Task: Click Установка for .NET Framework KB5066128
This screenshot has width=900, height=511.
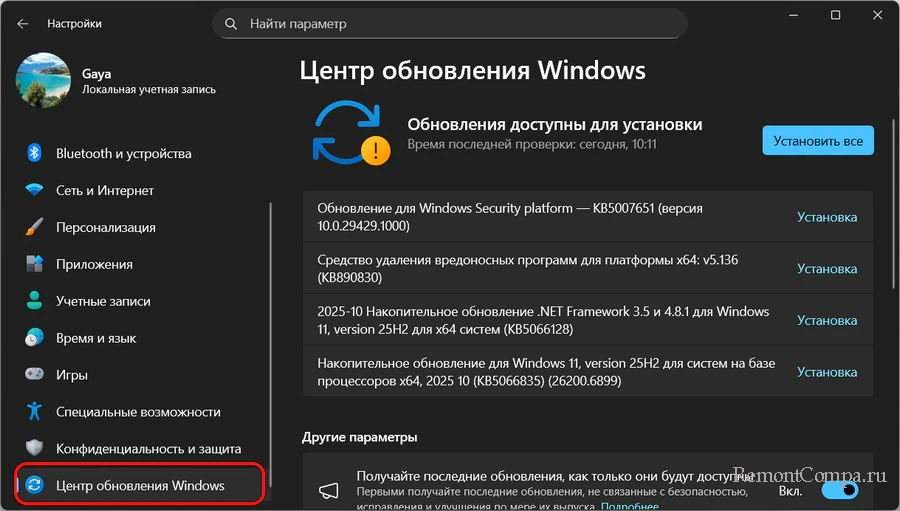Action: (x=826, y=321)
